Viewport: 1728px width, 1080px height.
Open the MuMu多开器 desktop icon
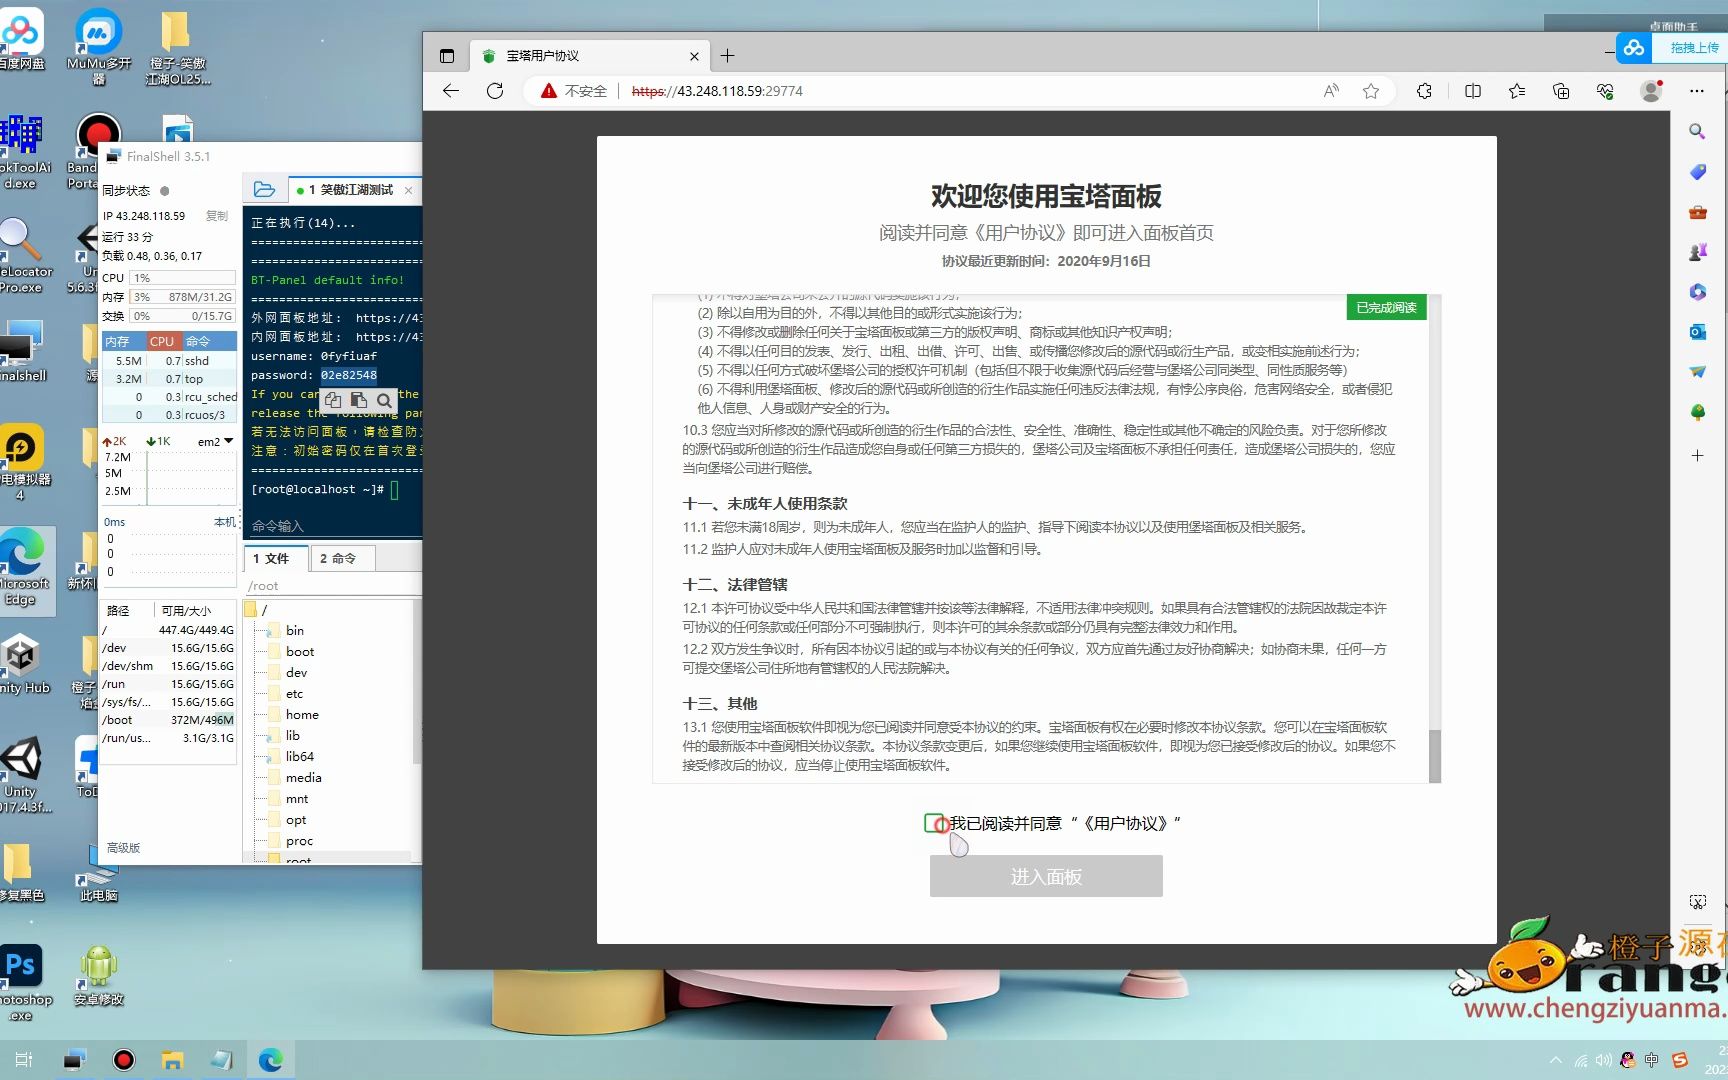click(98, 47)
